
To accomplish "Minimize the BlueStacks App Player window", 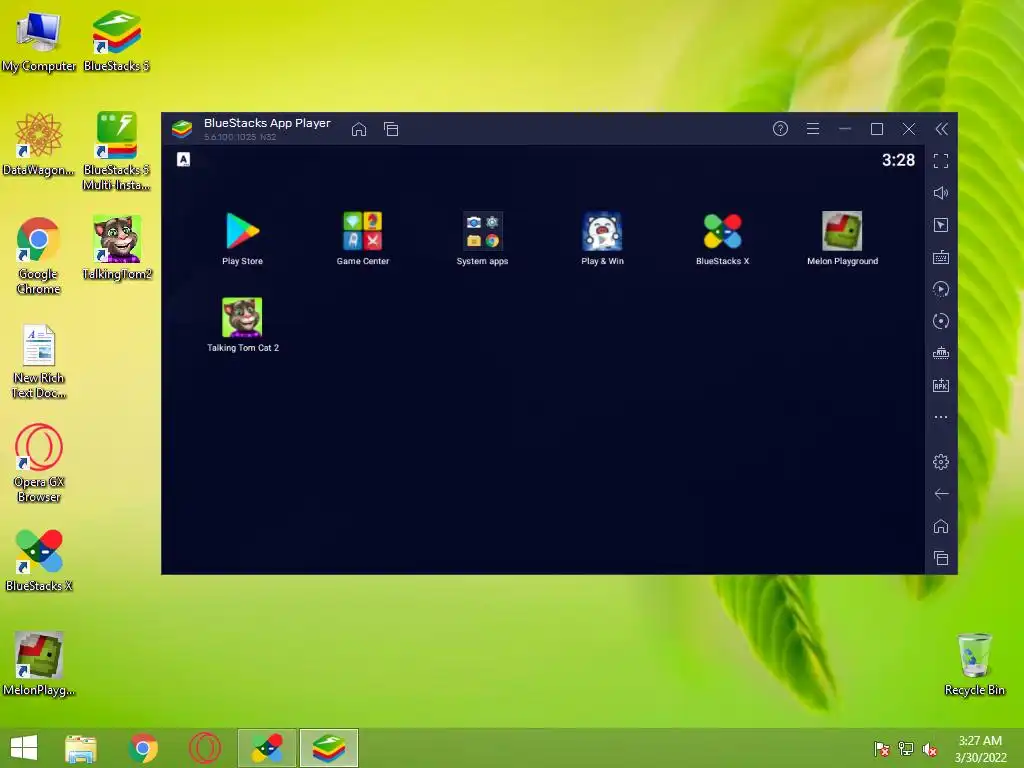I will [x=844, y=129].
